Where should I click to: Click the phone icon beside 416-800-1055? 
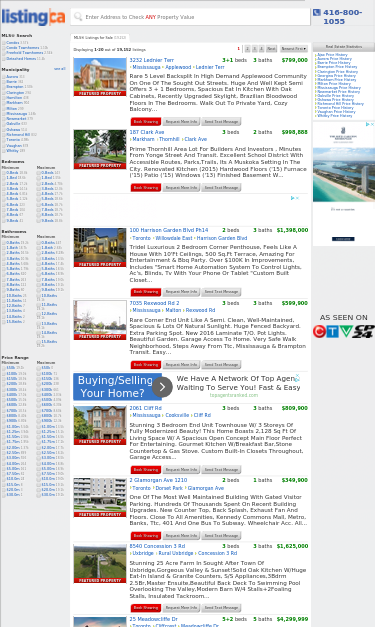tap(317, 12)
